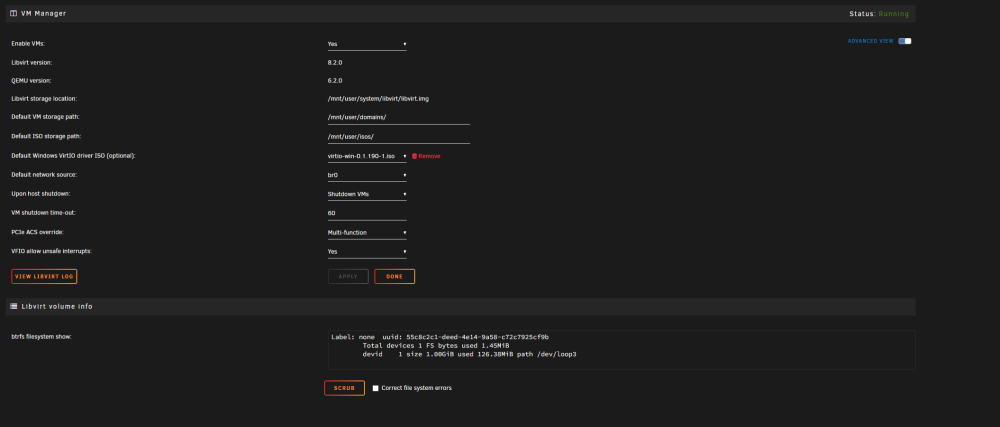Click the Enable VMs label
The image size is (1000, 427).
(28, 44)
